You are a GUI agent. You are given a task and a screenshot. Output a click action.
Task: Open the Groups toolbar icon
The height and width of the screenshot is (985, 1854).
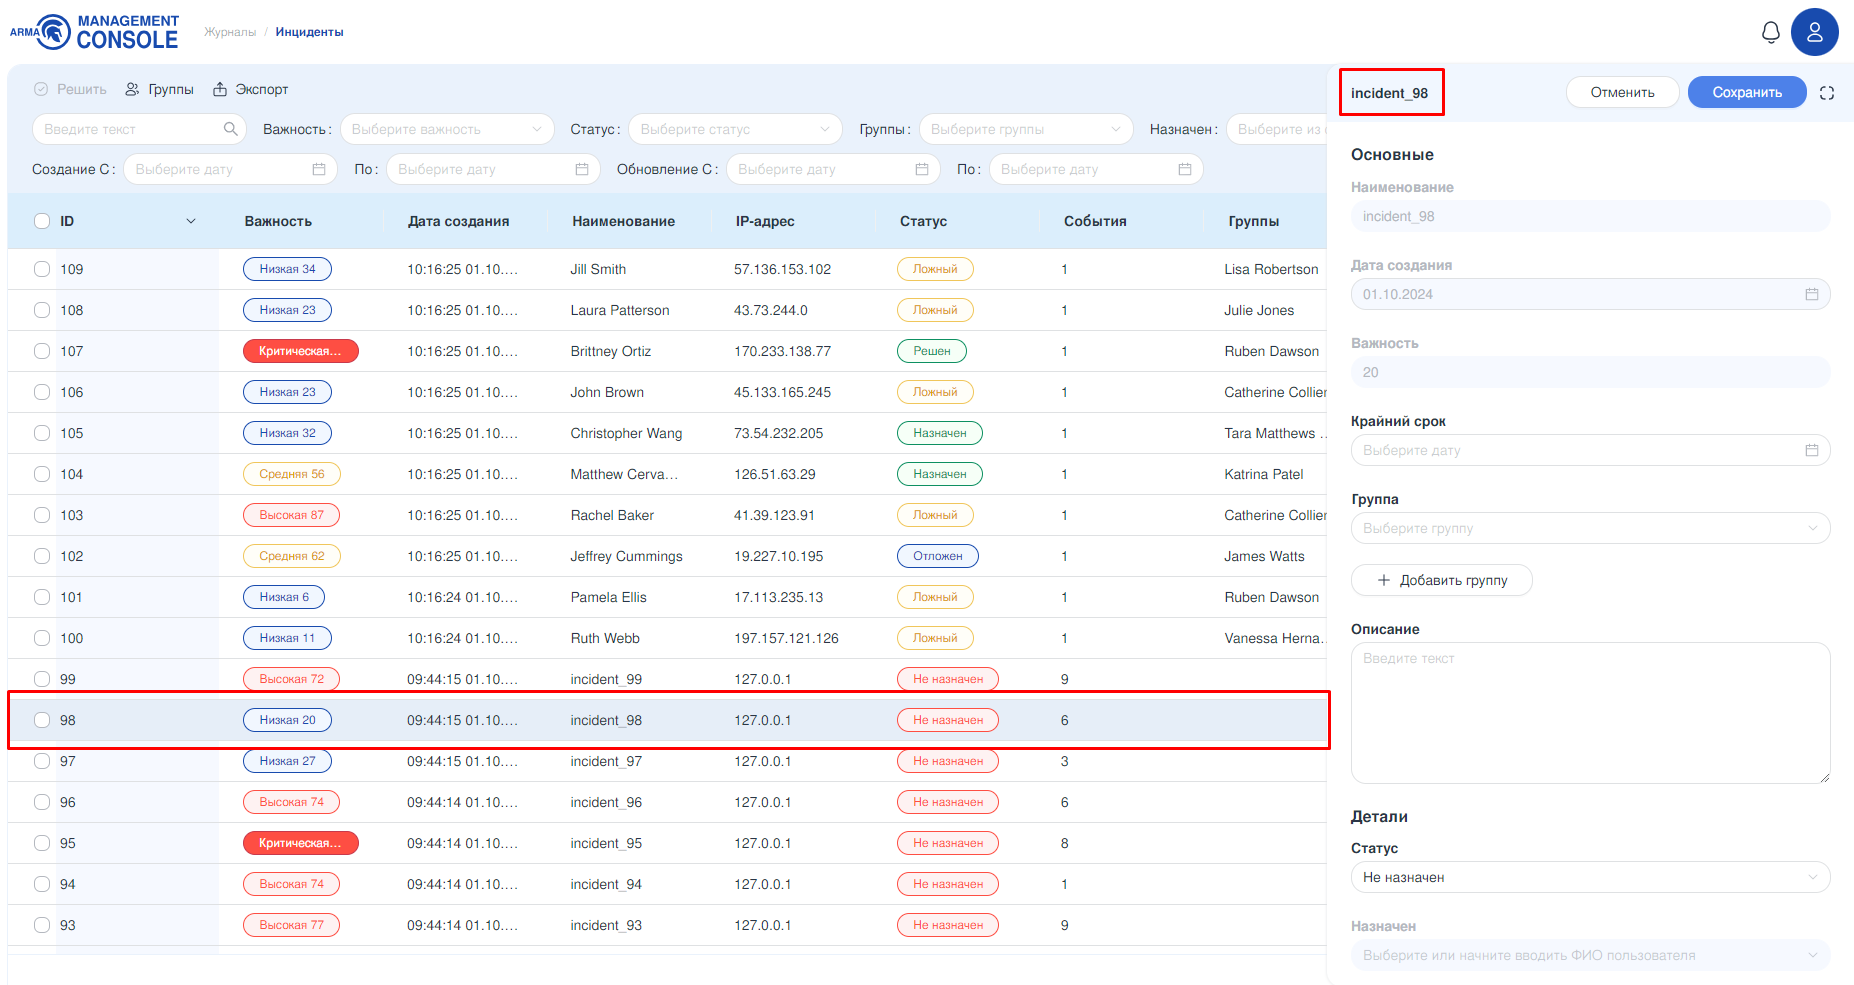click(132, 89)
